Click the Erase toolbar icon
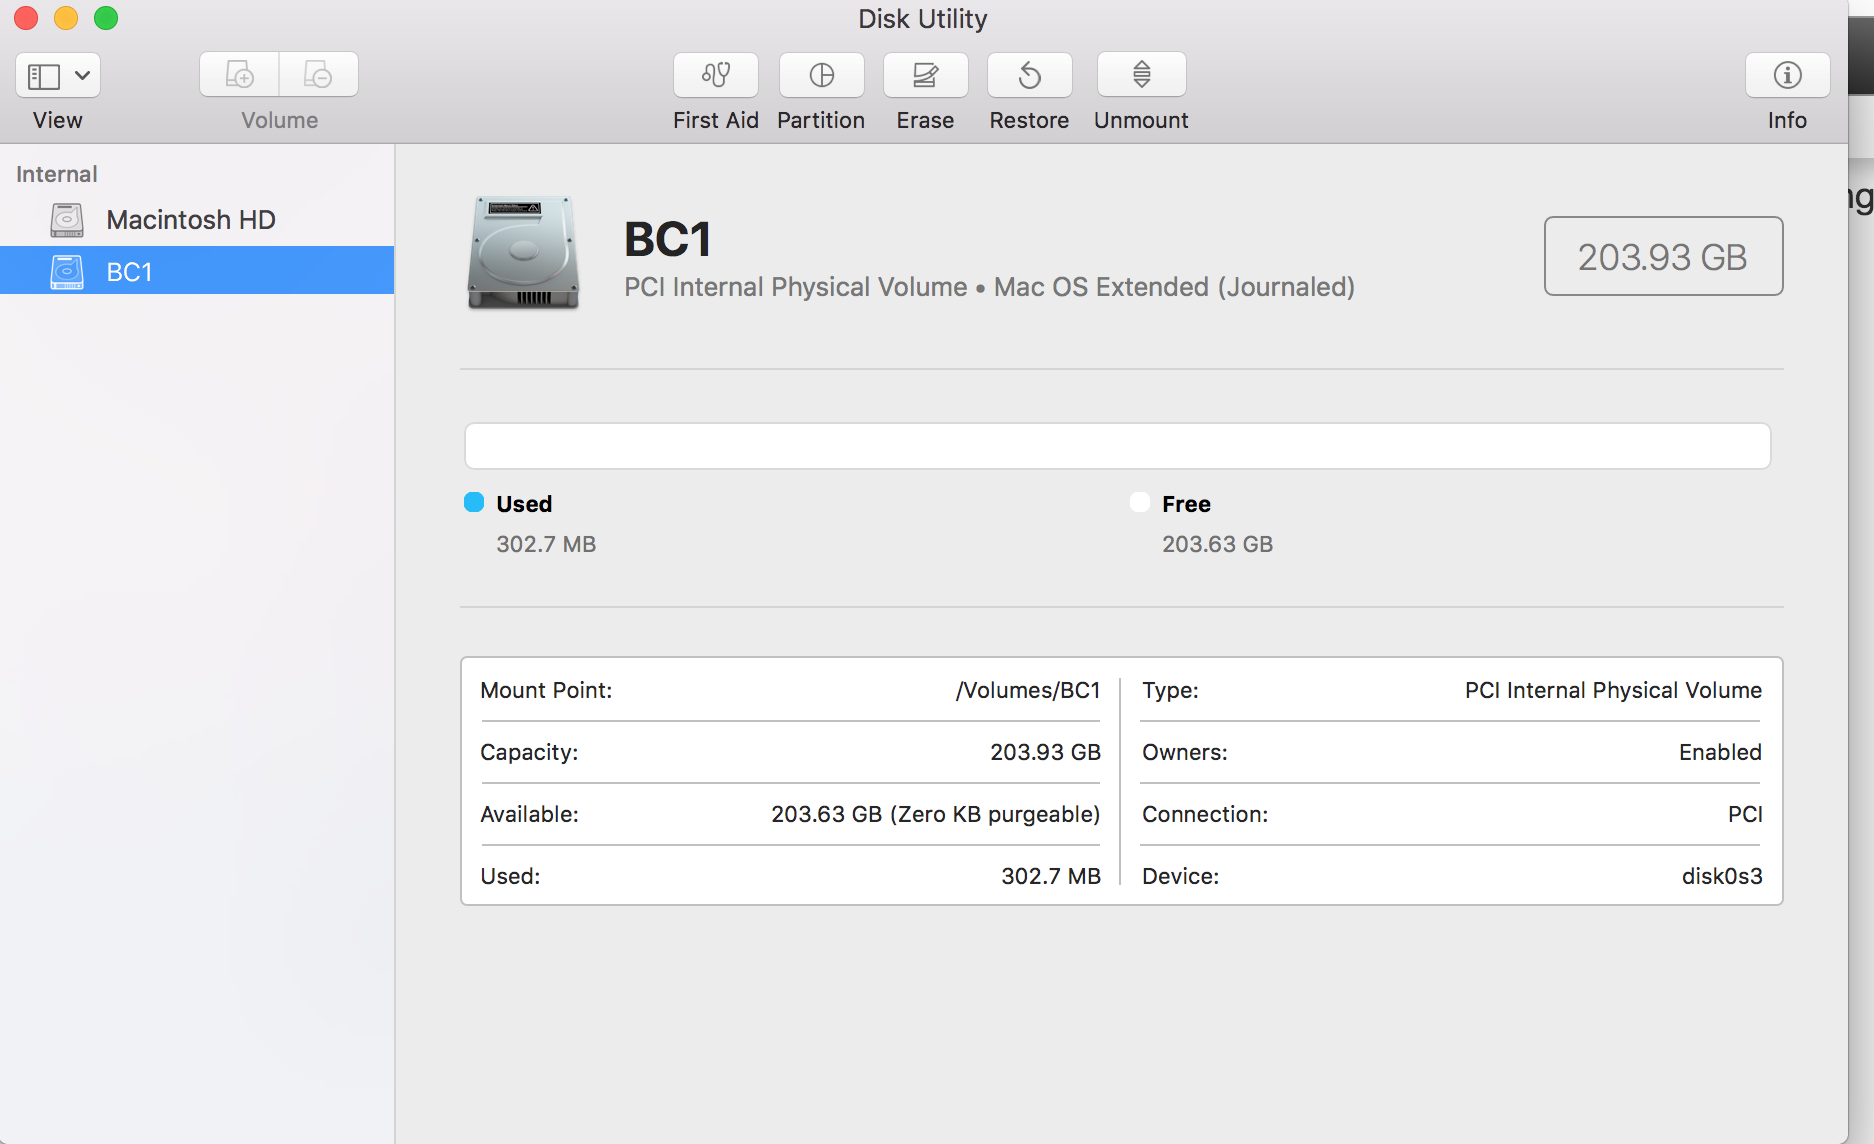Viewport: 1874px width, 1144px height. 925,75
